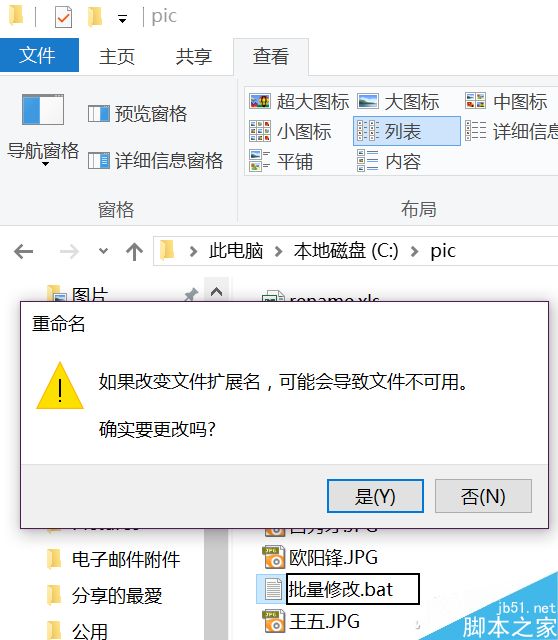Select Small icons (小图标) layout

(x=290, y=131)
